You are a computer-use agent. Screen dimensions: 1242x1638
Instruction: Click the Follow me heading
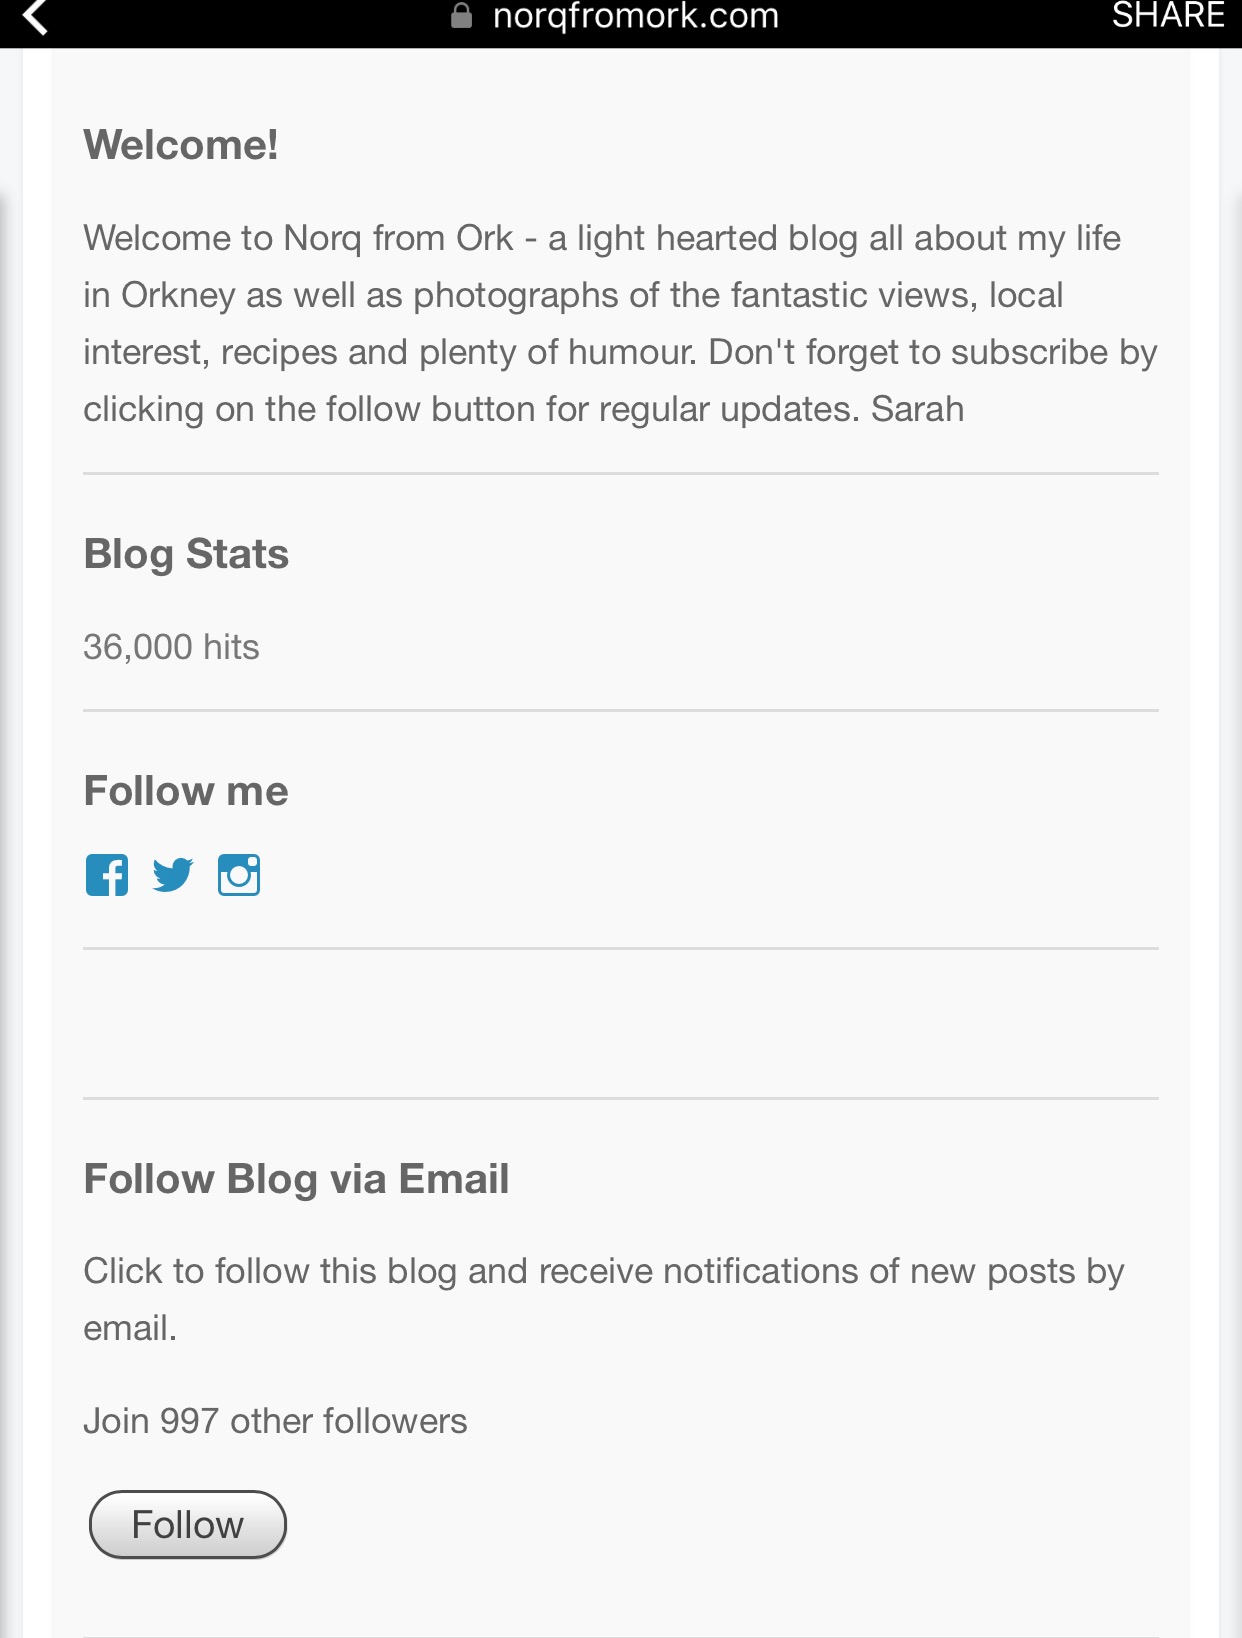tap(186, 791)
